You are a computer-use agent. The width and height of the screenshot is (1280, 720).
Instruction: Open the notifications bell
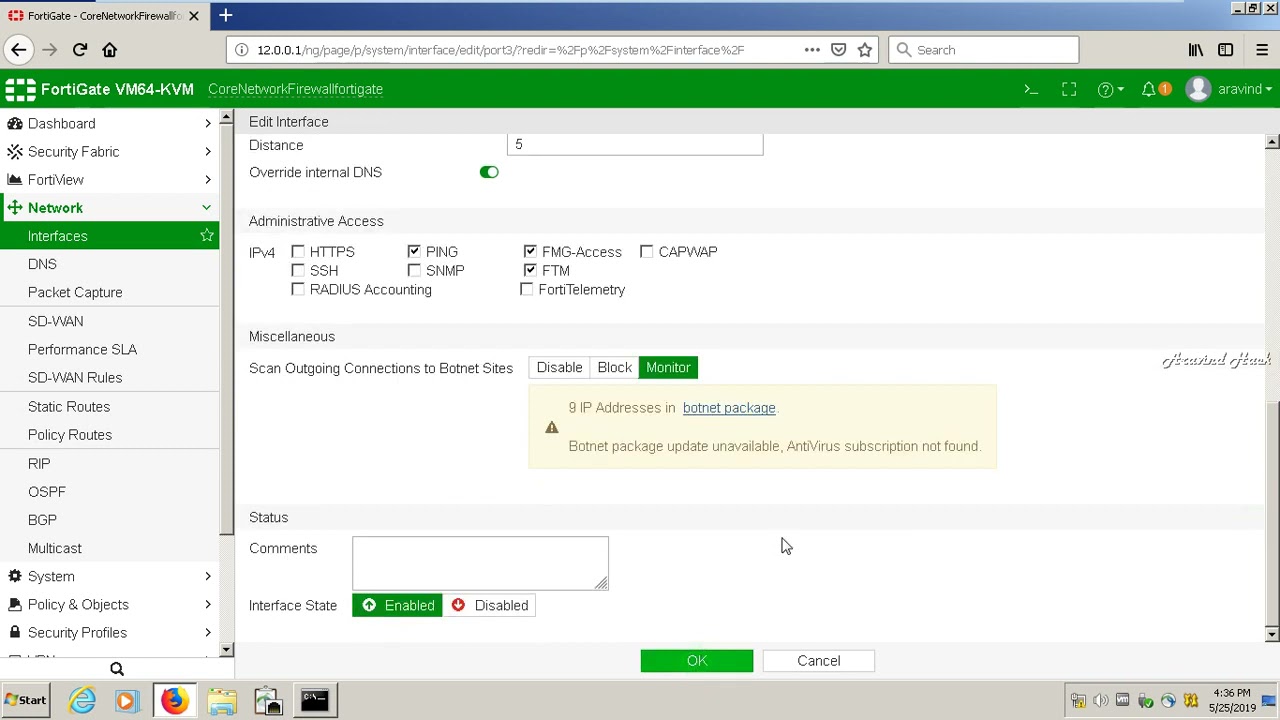pos(1149,89)
